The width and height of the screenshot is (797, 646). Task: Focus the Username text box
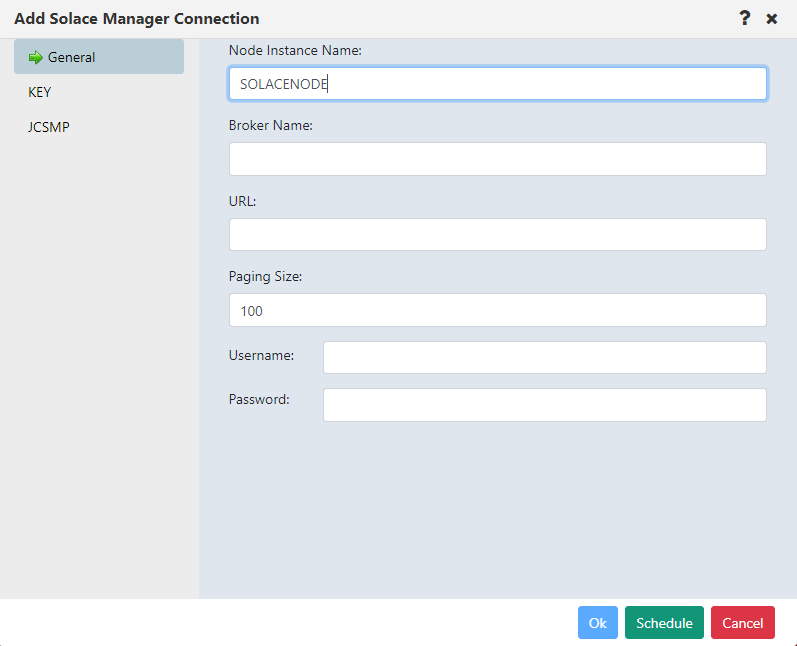point(545,357)
